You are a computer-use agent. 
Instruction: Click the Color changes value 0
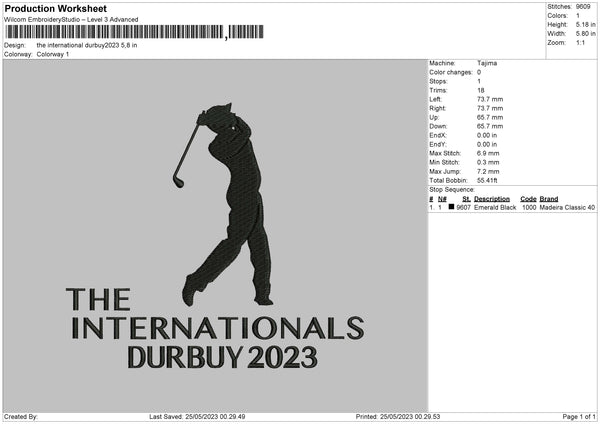coord(479,72)
